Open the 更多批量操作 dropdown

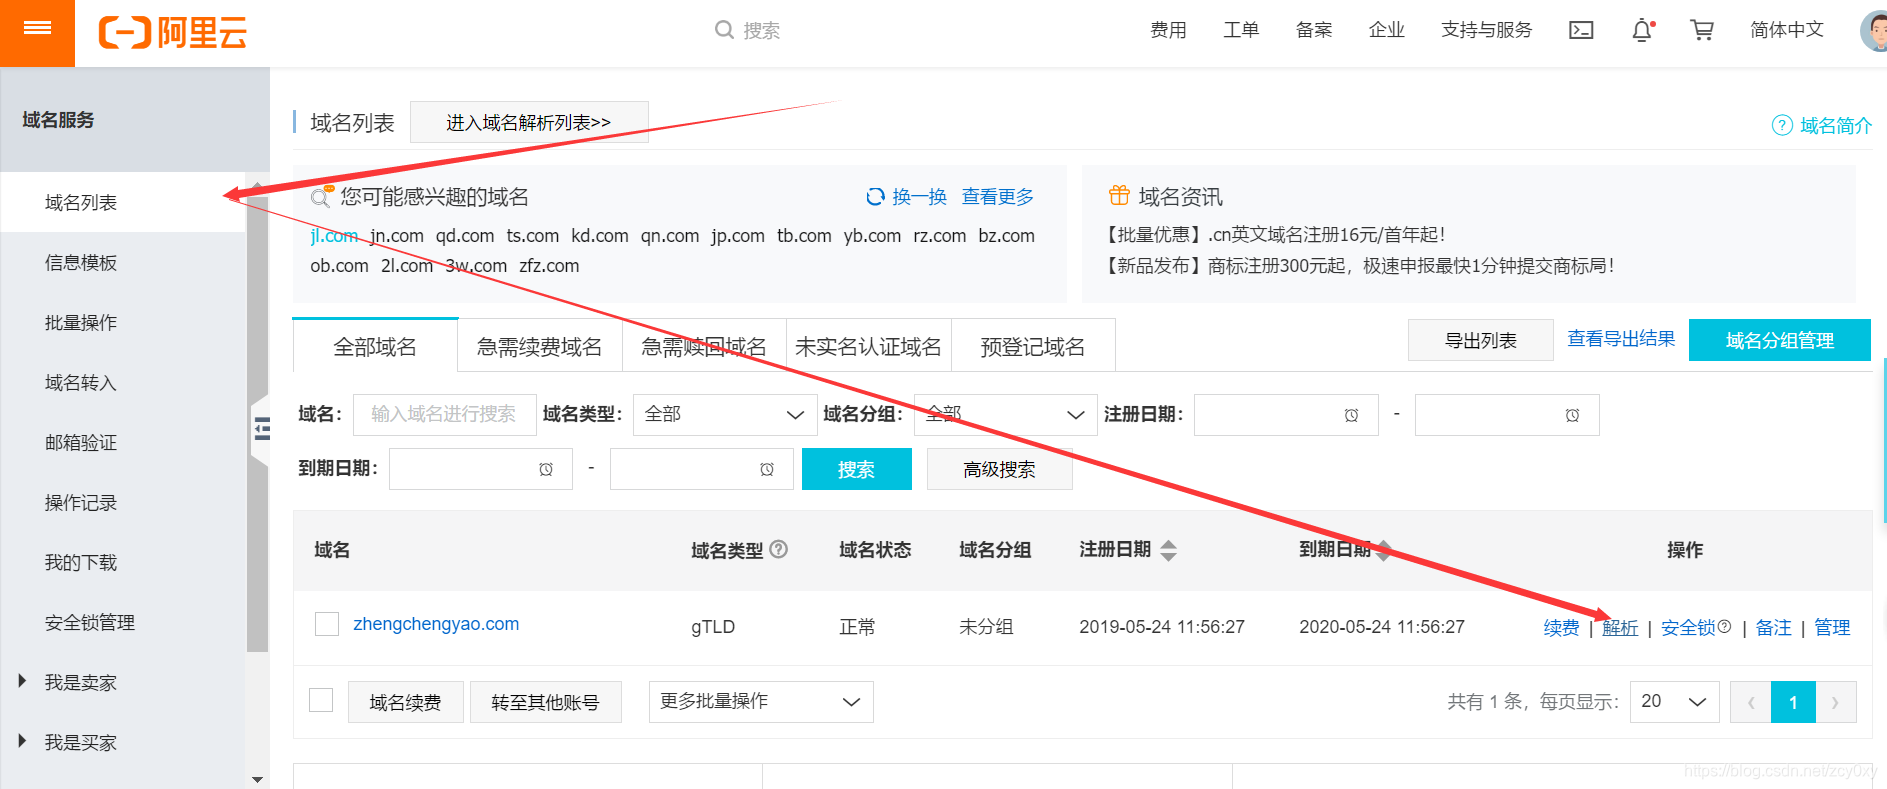point(761,702)
